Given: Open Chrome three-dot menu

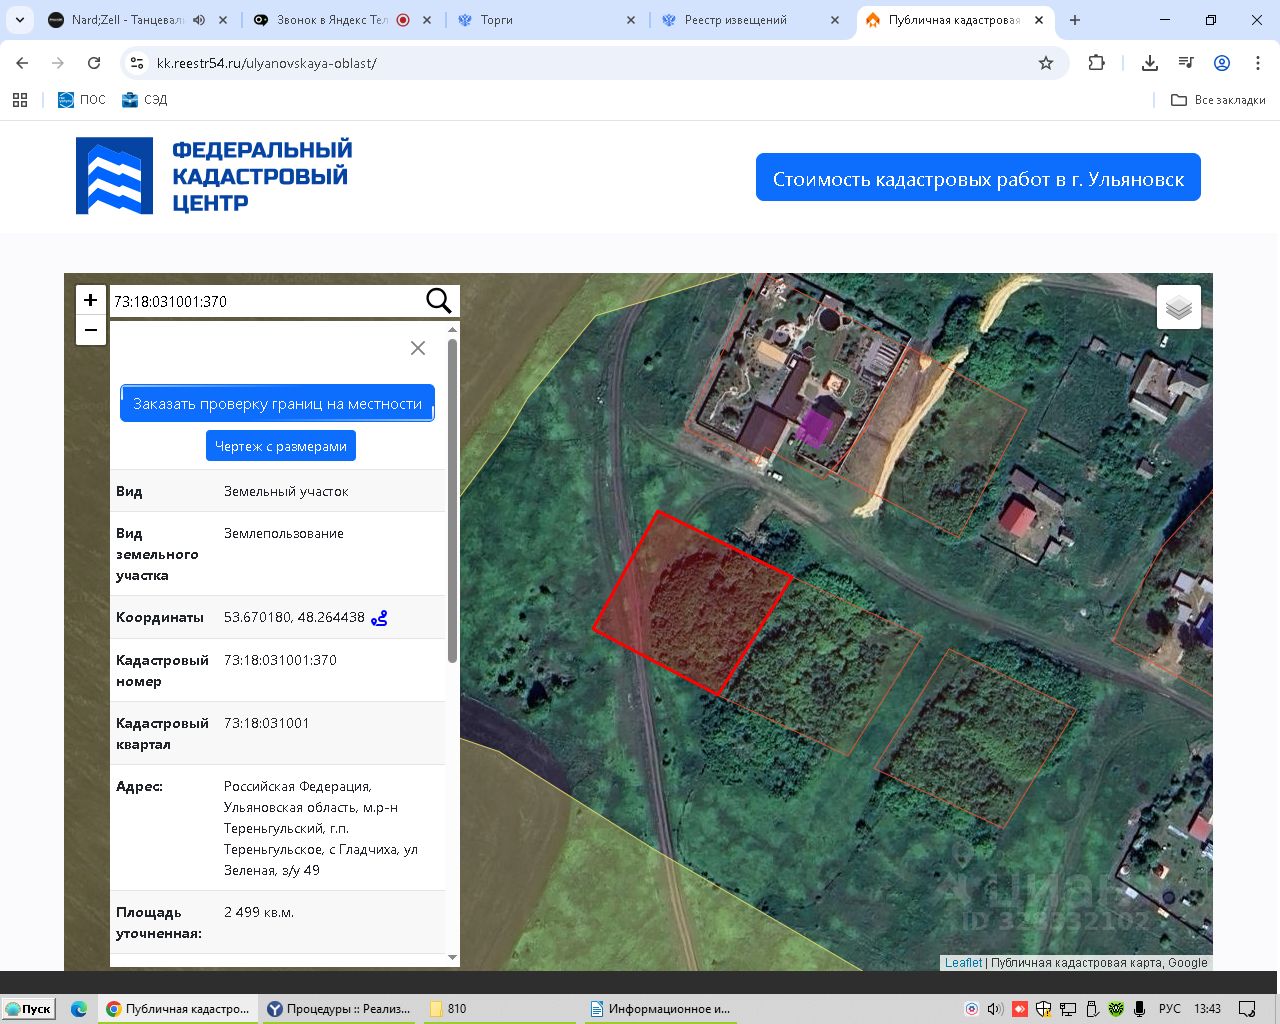Looking at the screenshot, I should pyautogui.click(x=1257, y=63).
